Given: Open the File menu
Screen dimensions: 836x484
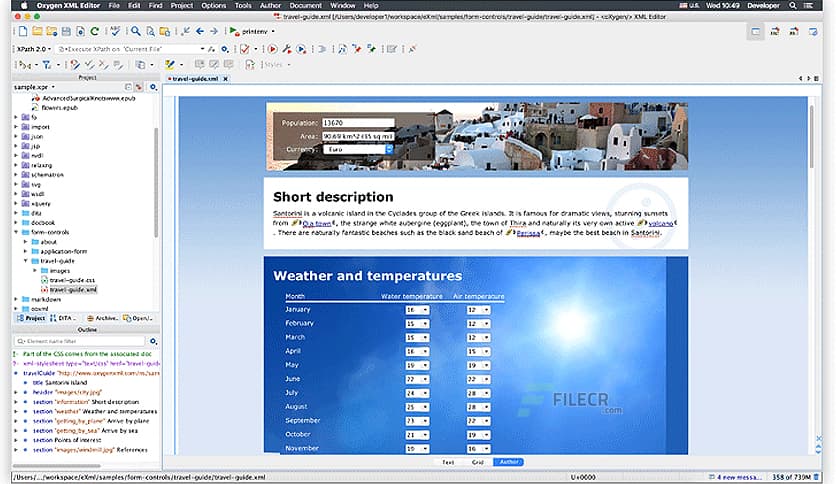Looking at the screenshot, I should 114,5.
